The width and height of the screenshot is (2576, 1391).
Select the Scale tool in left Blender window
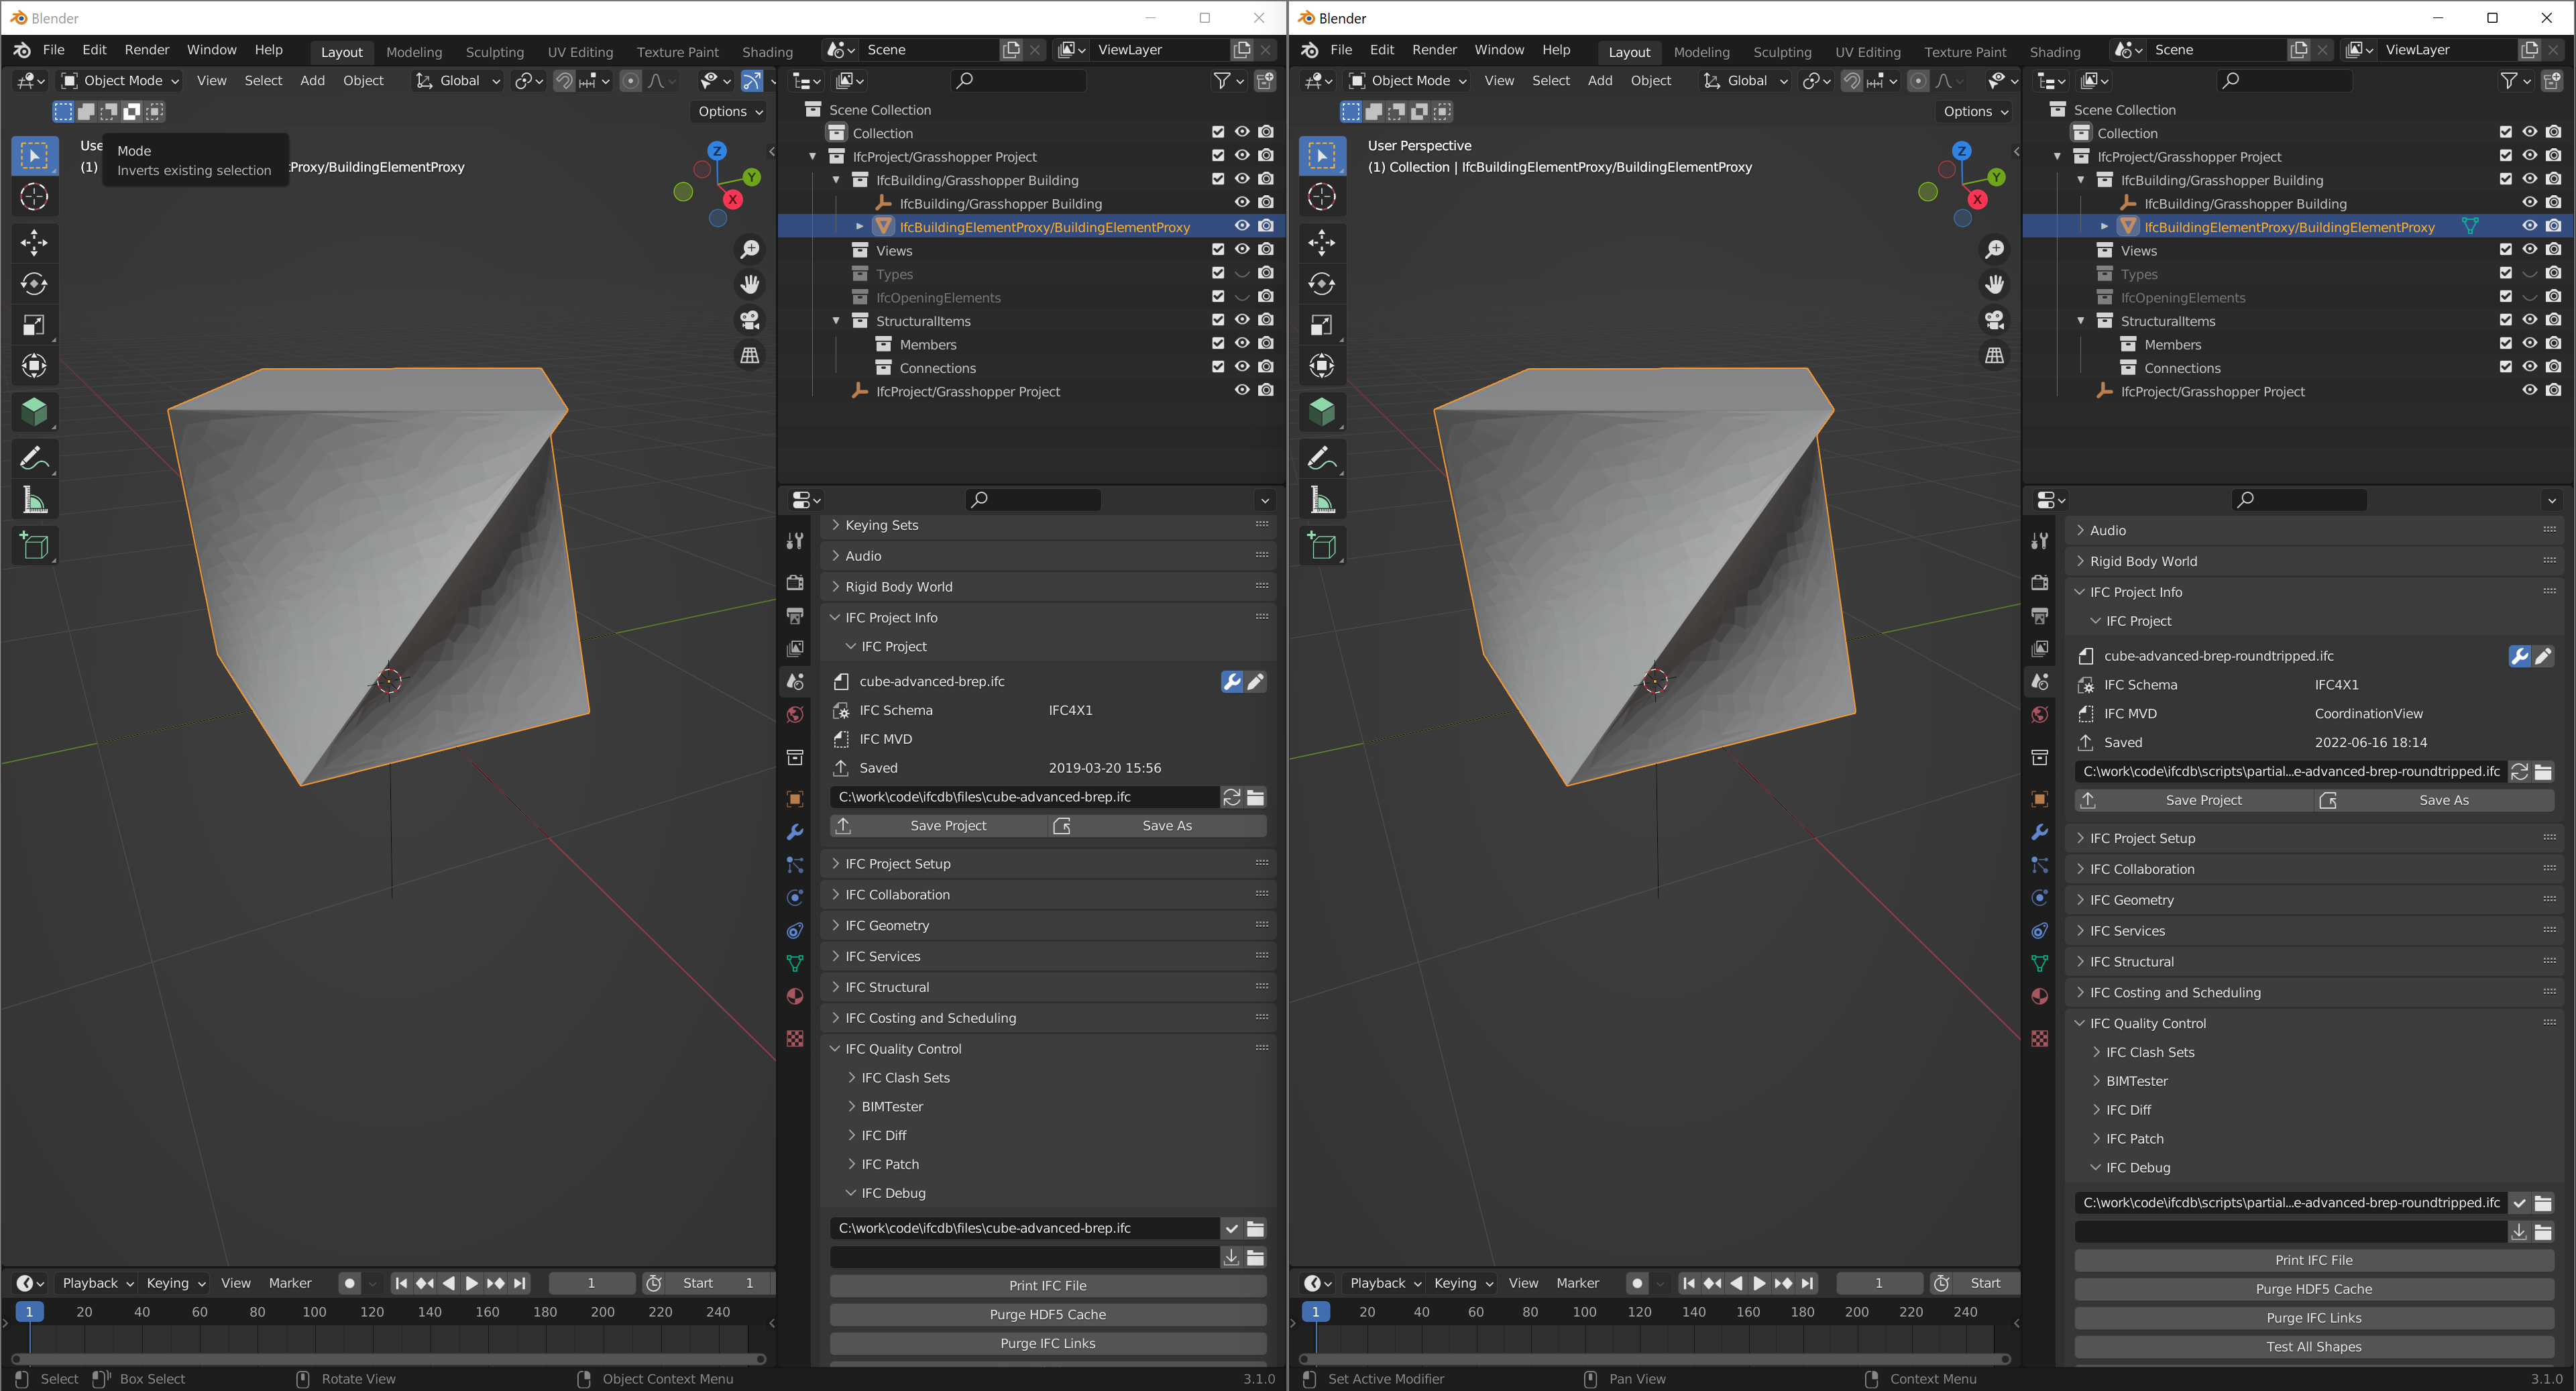coord(34,325)
